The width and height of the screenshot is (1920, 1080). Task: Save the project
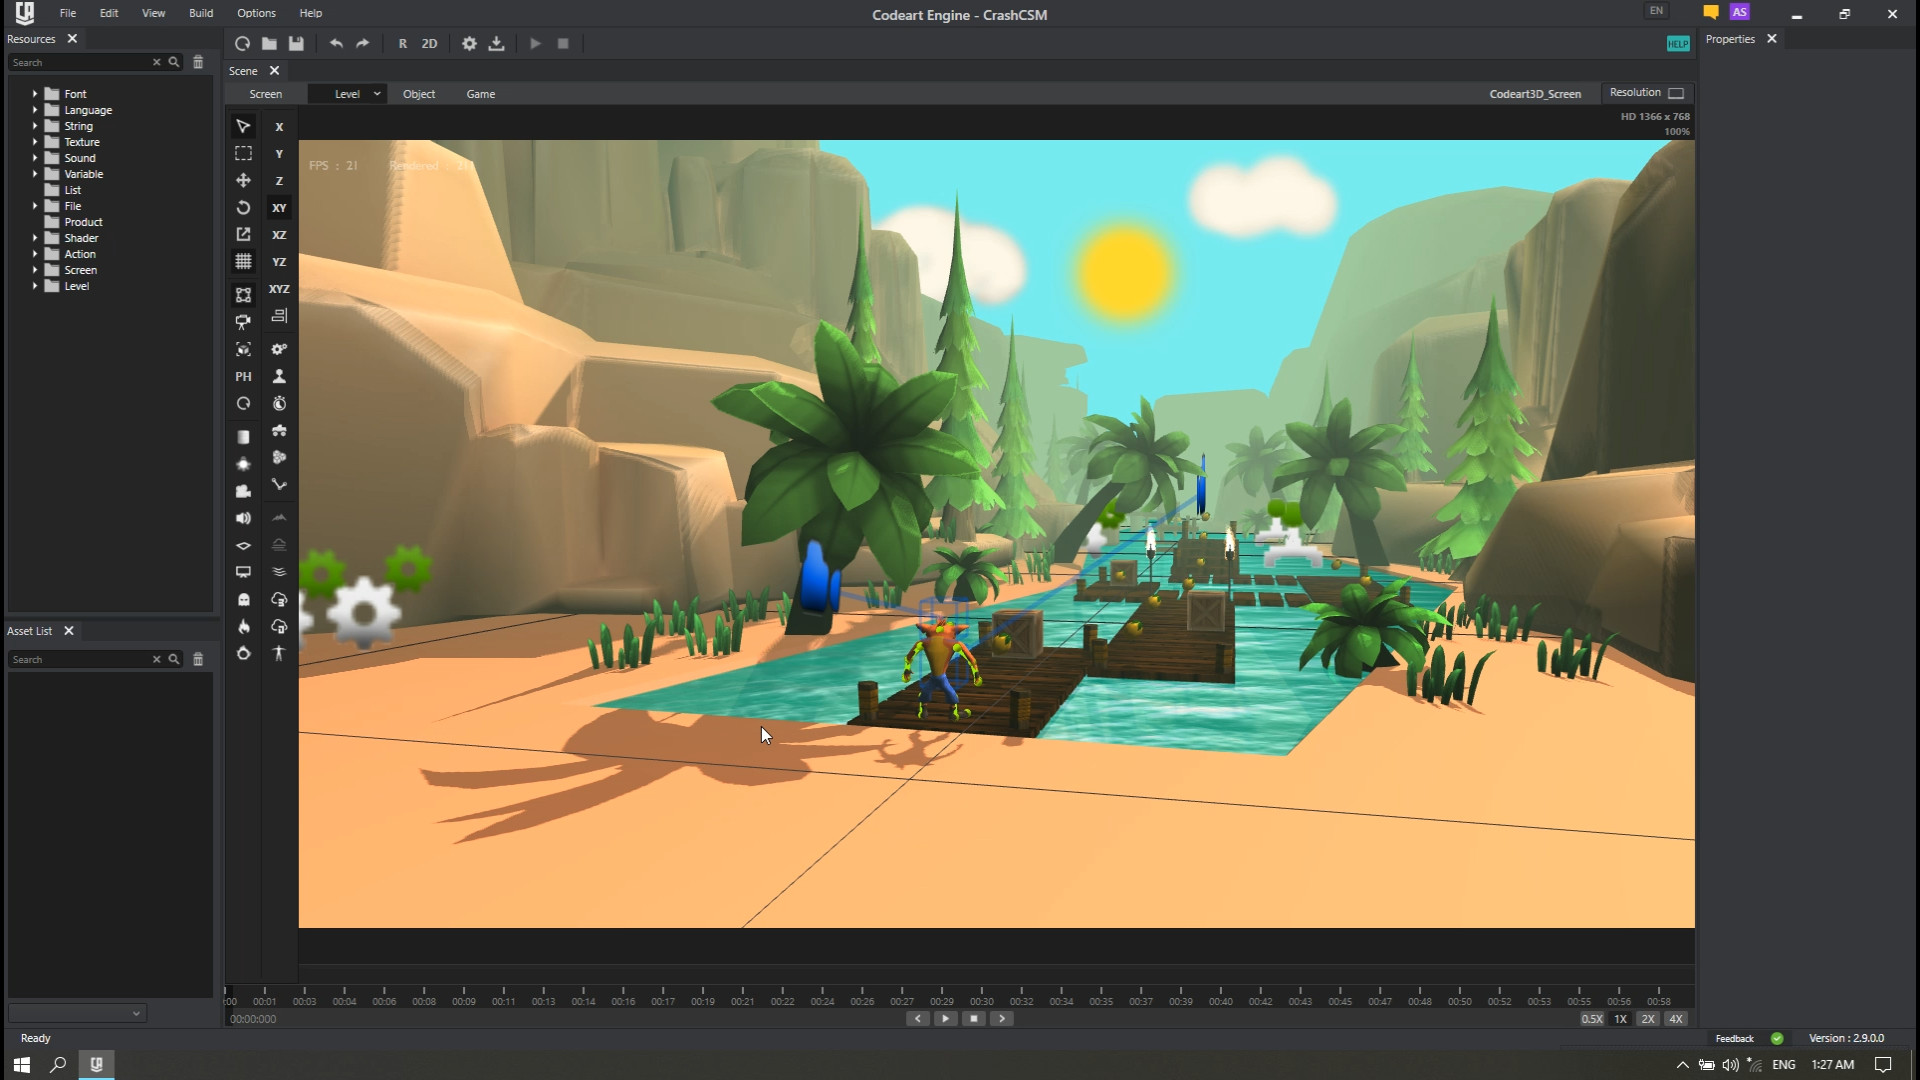tap(296, 44)
